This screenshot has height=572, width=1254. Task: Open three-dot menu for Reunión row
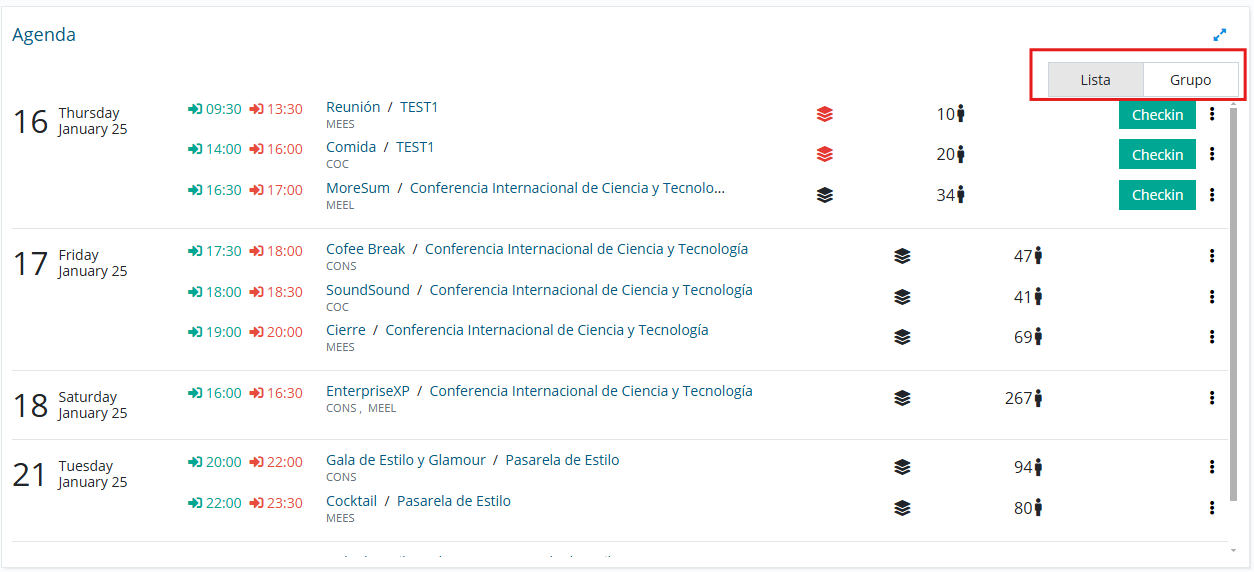(1212, 114)
